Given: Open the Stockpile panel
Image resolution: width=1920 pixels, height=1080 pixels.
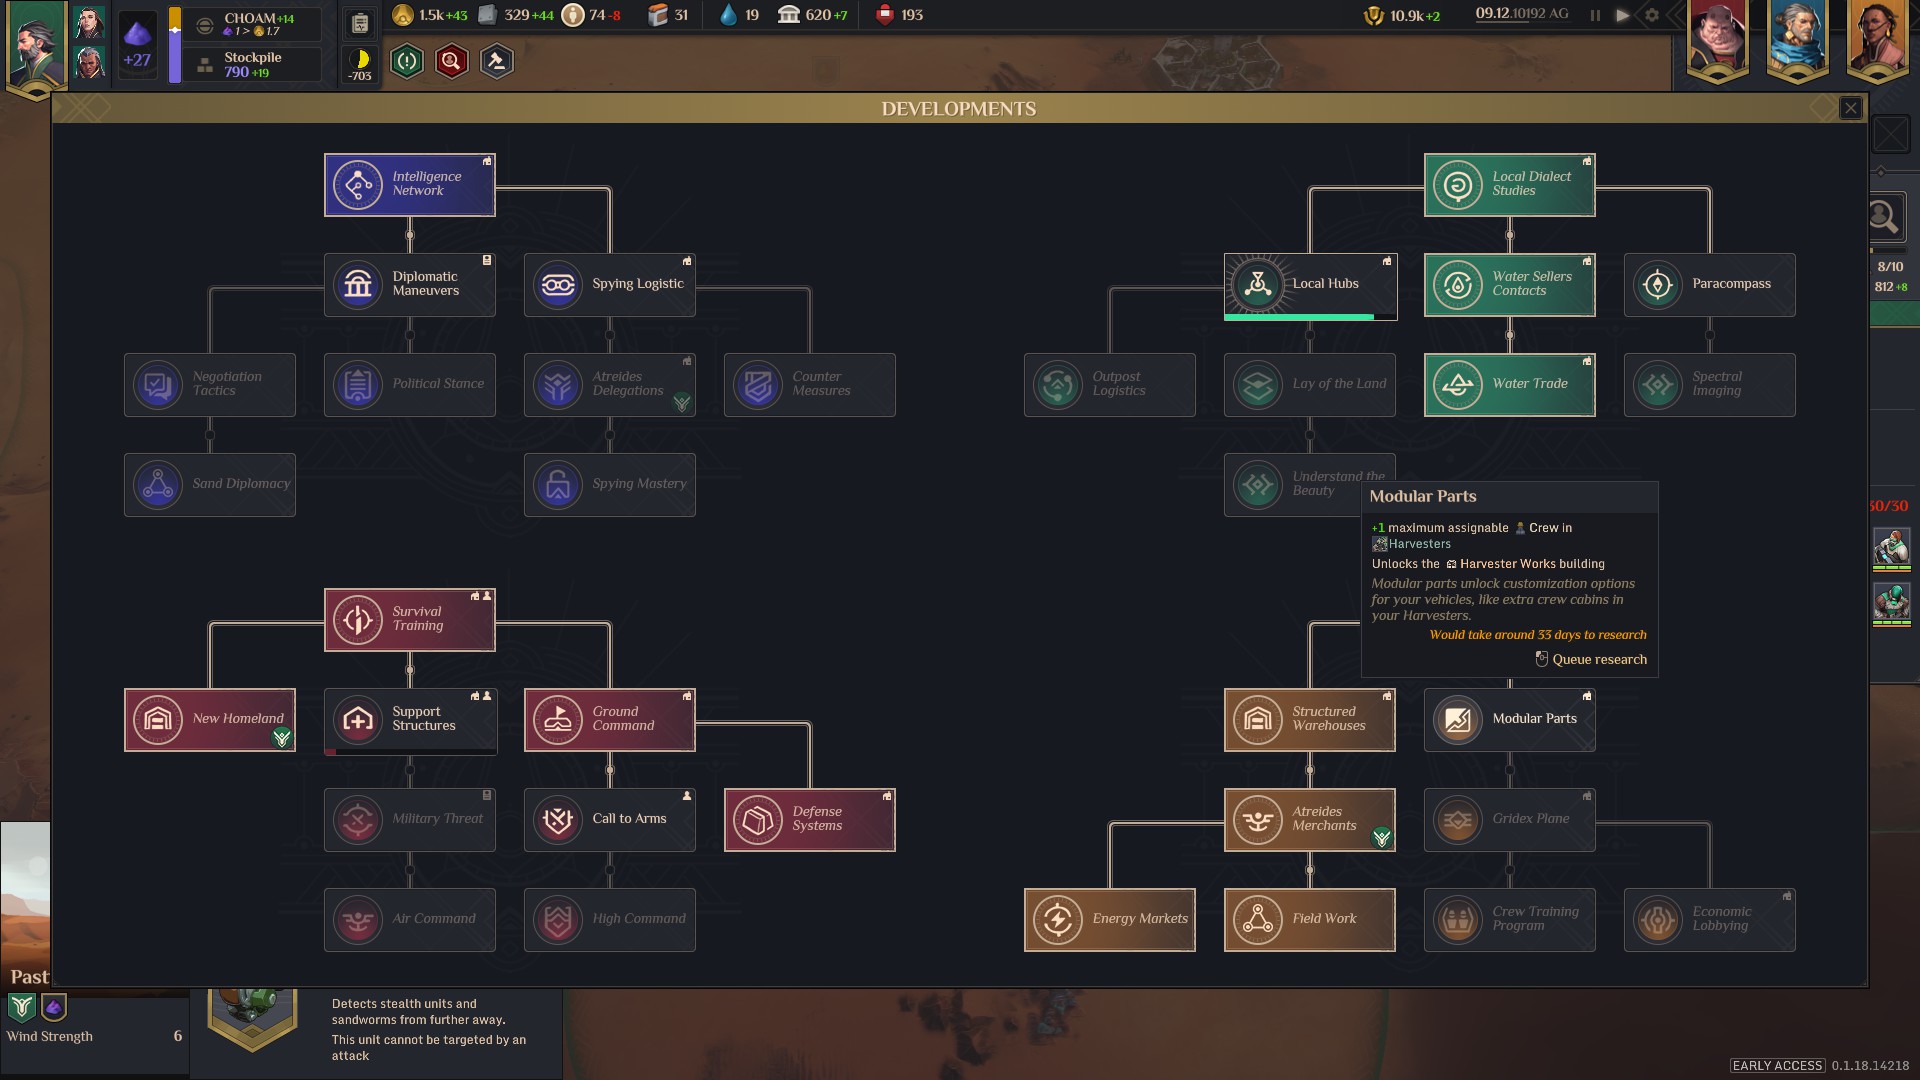Looking at the screenshot, I should 252,65.
